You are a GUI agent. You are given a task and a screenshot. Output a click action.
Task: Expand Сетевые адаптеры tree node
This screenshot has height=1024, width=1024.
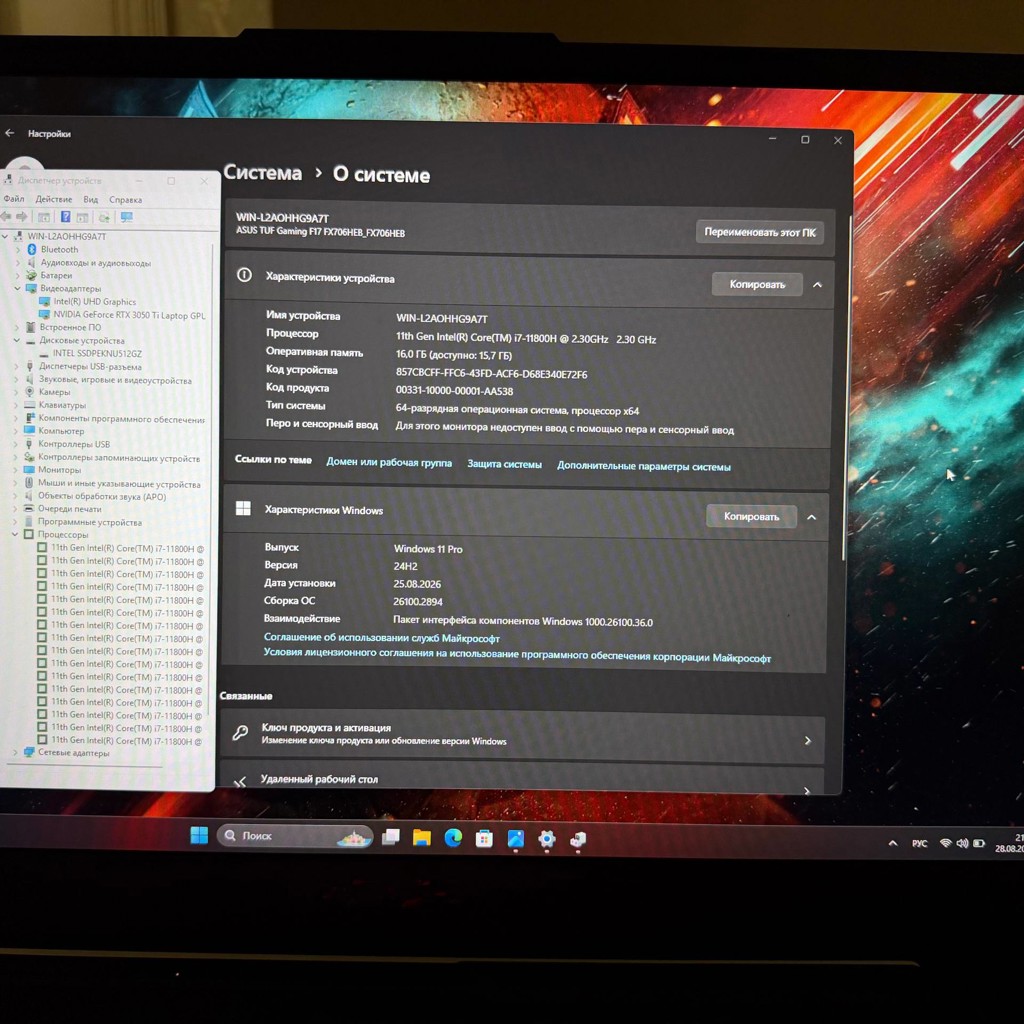(14, 752)
